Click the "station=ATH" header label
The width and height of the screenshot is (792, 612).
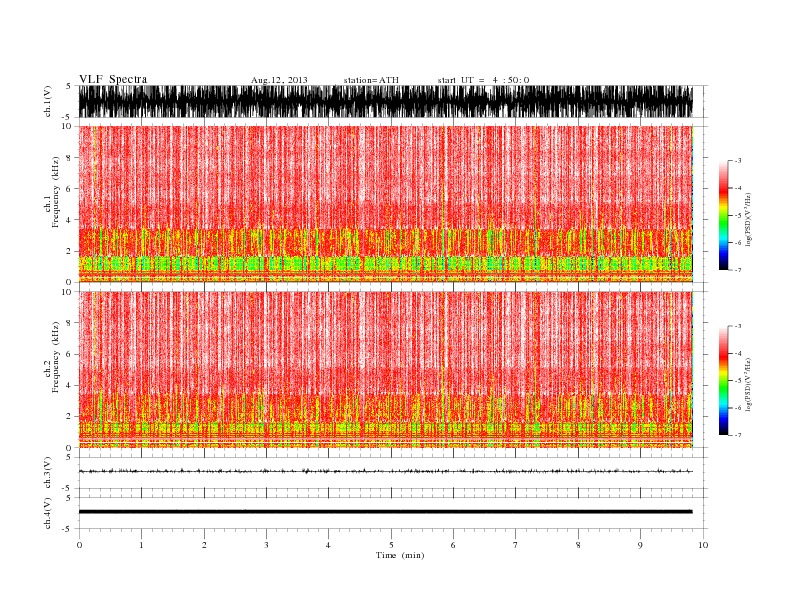[371, 80]
